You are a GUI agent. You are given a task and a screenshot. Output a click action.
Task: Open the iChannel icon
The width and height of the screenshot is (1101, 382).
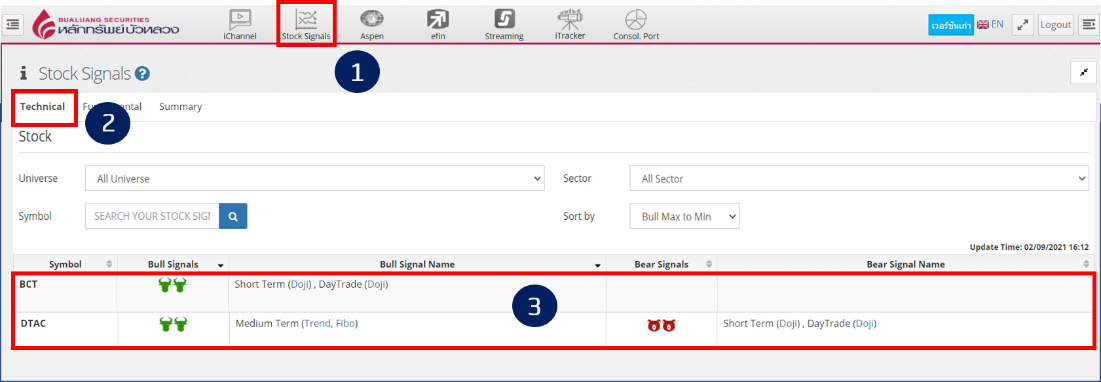tap(239, 25)
